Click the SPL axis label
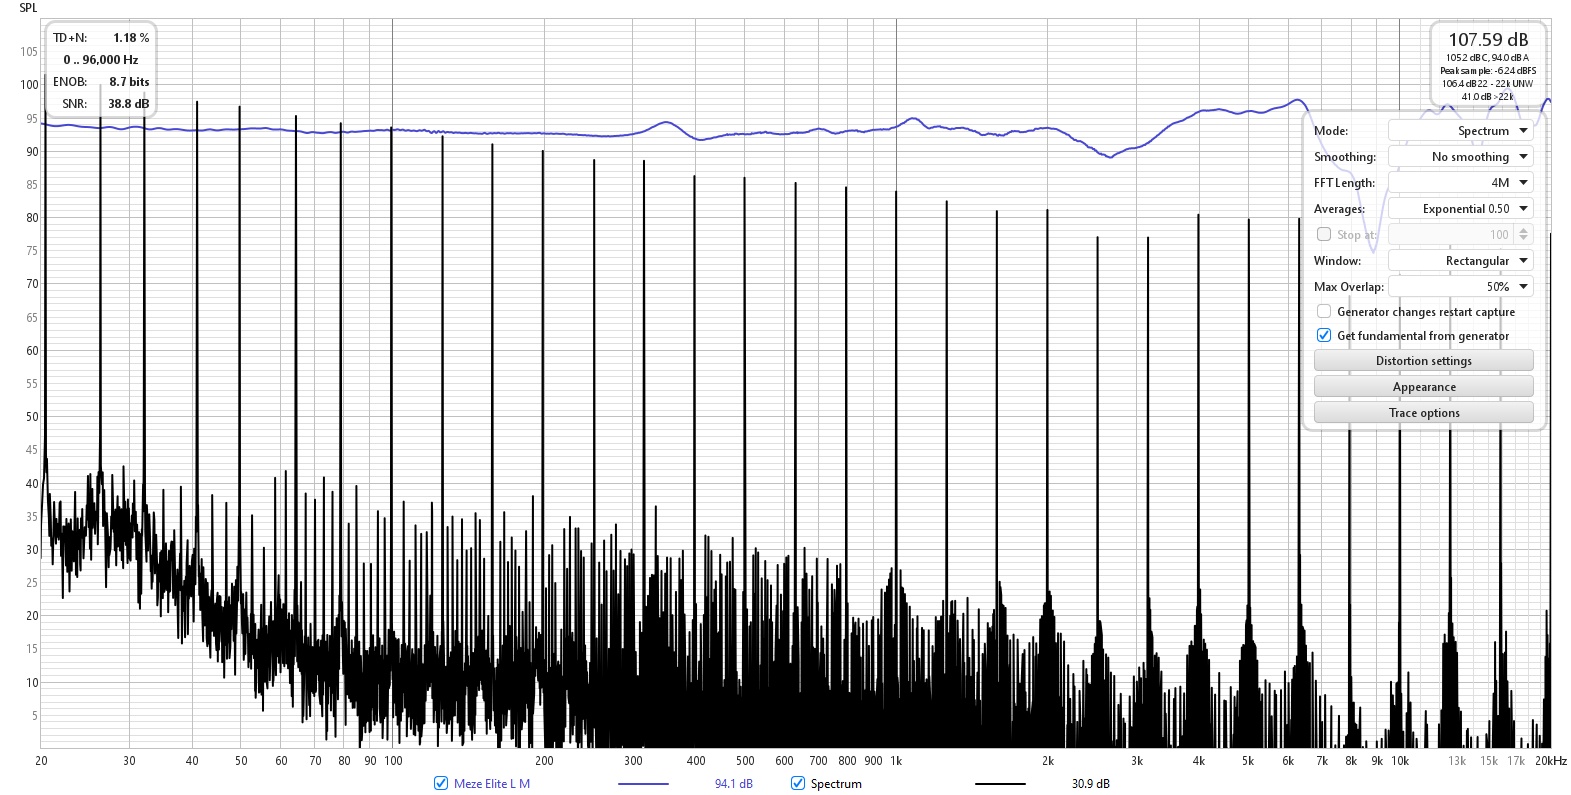Viewport: 1571px width, 795px height. [x=28, y=8]
